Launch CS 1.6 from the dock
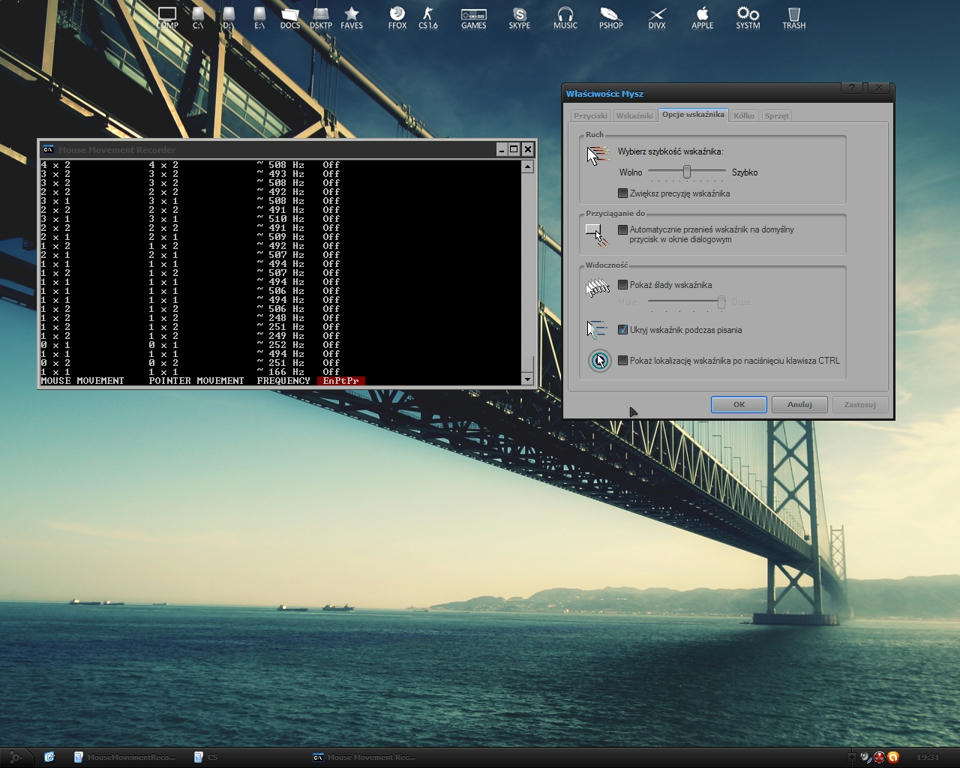The image size is (960, 768). pyautogui.click(x=428, y=18)
